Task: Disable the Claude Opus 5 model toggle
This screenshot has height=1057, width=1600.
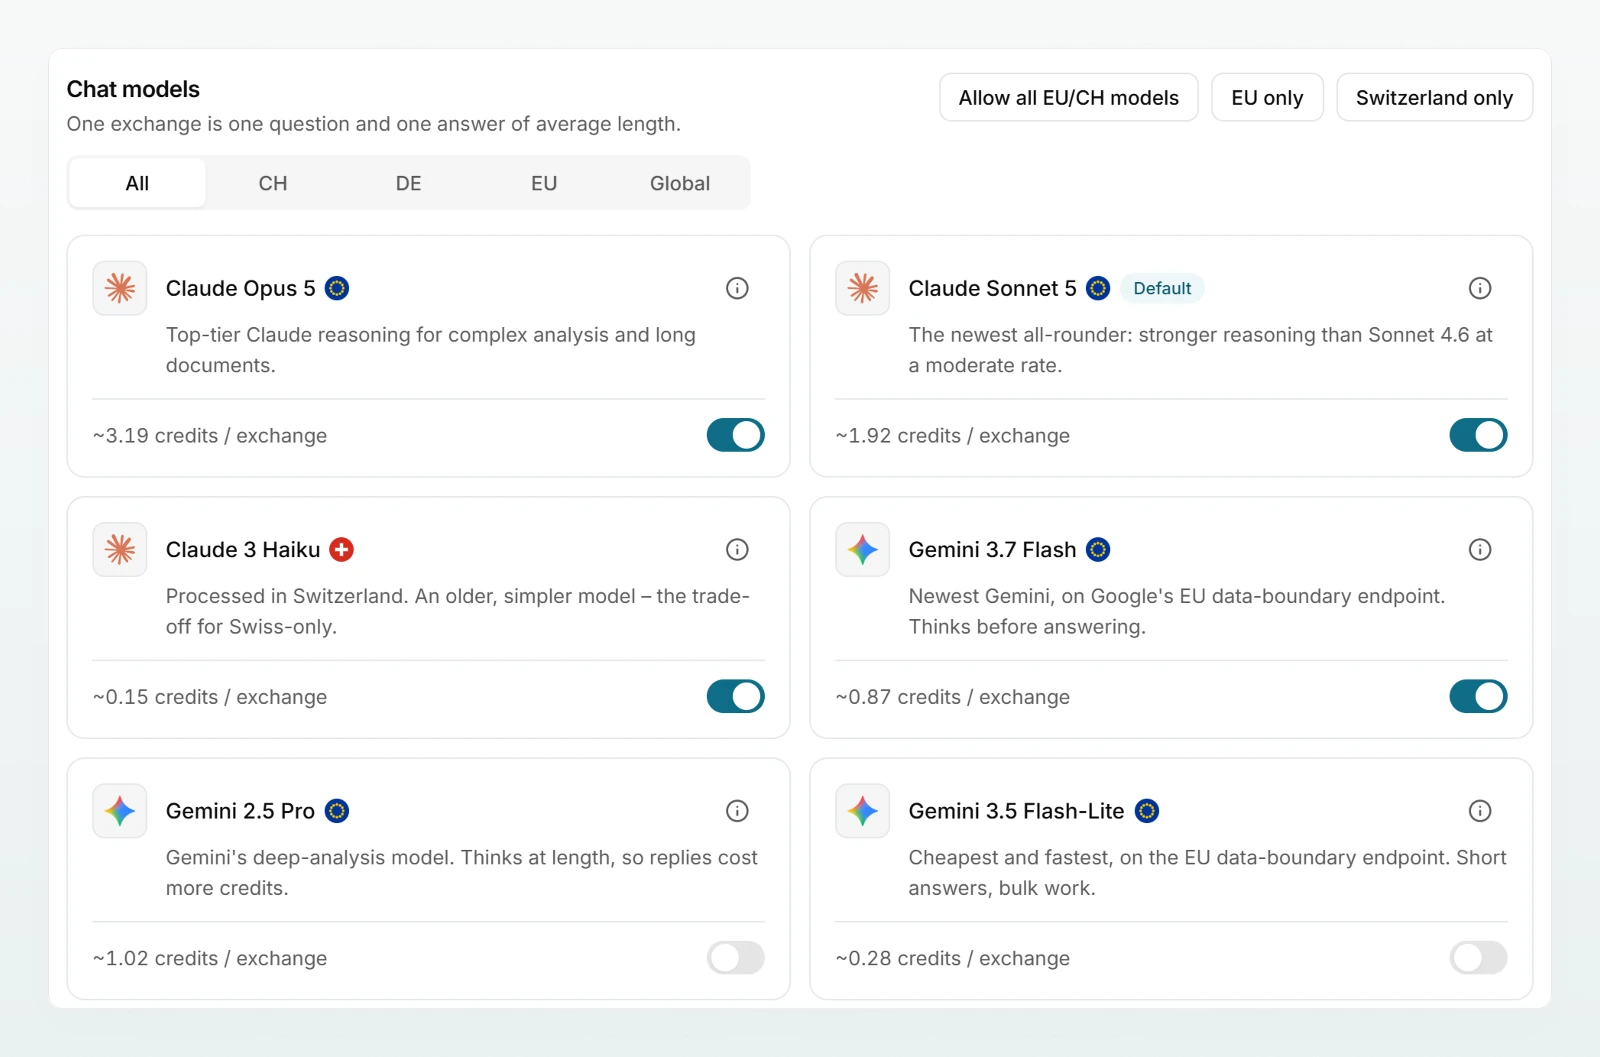Action: point(736,435)
